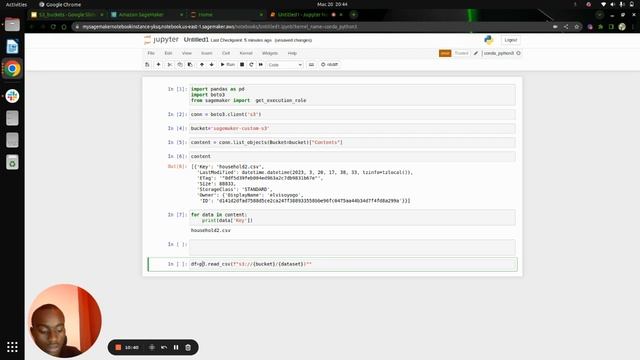
Task: Click inside the read_csv code cell
Action: 352,264
